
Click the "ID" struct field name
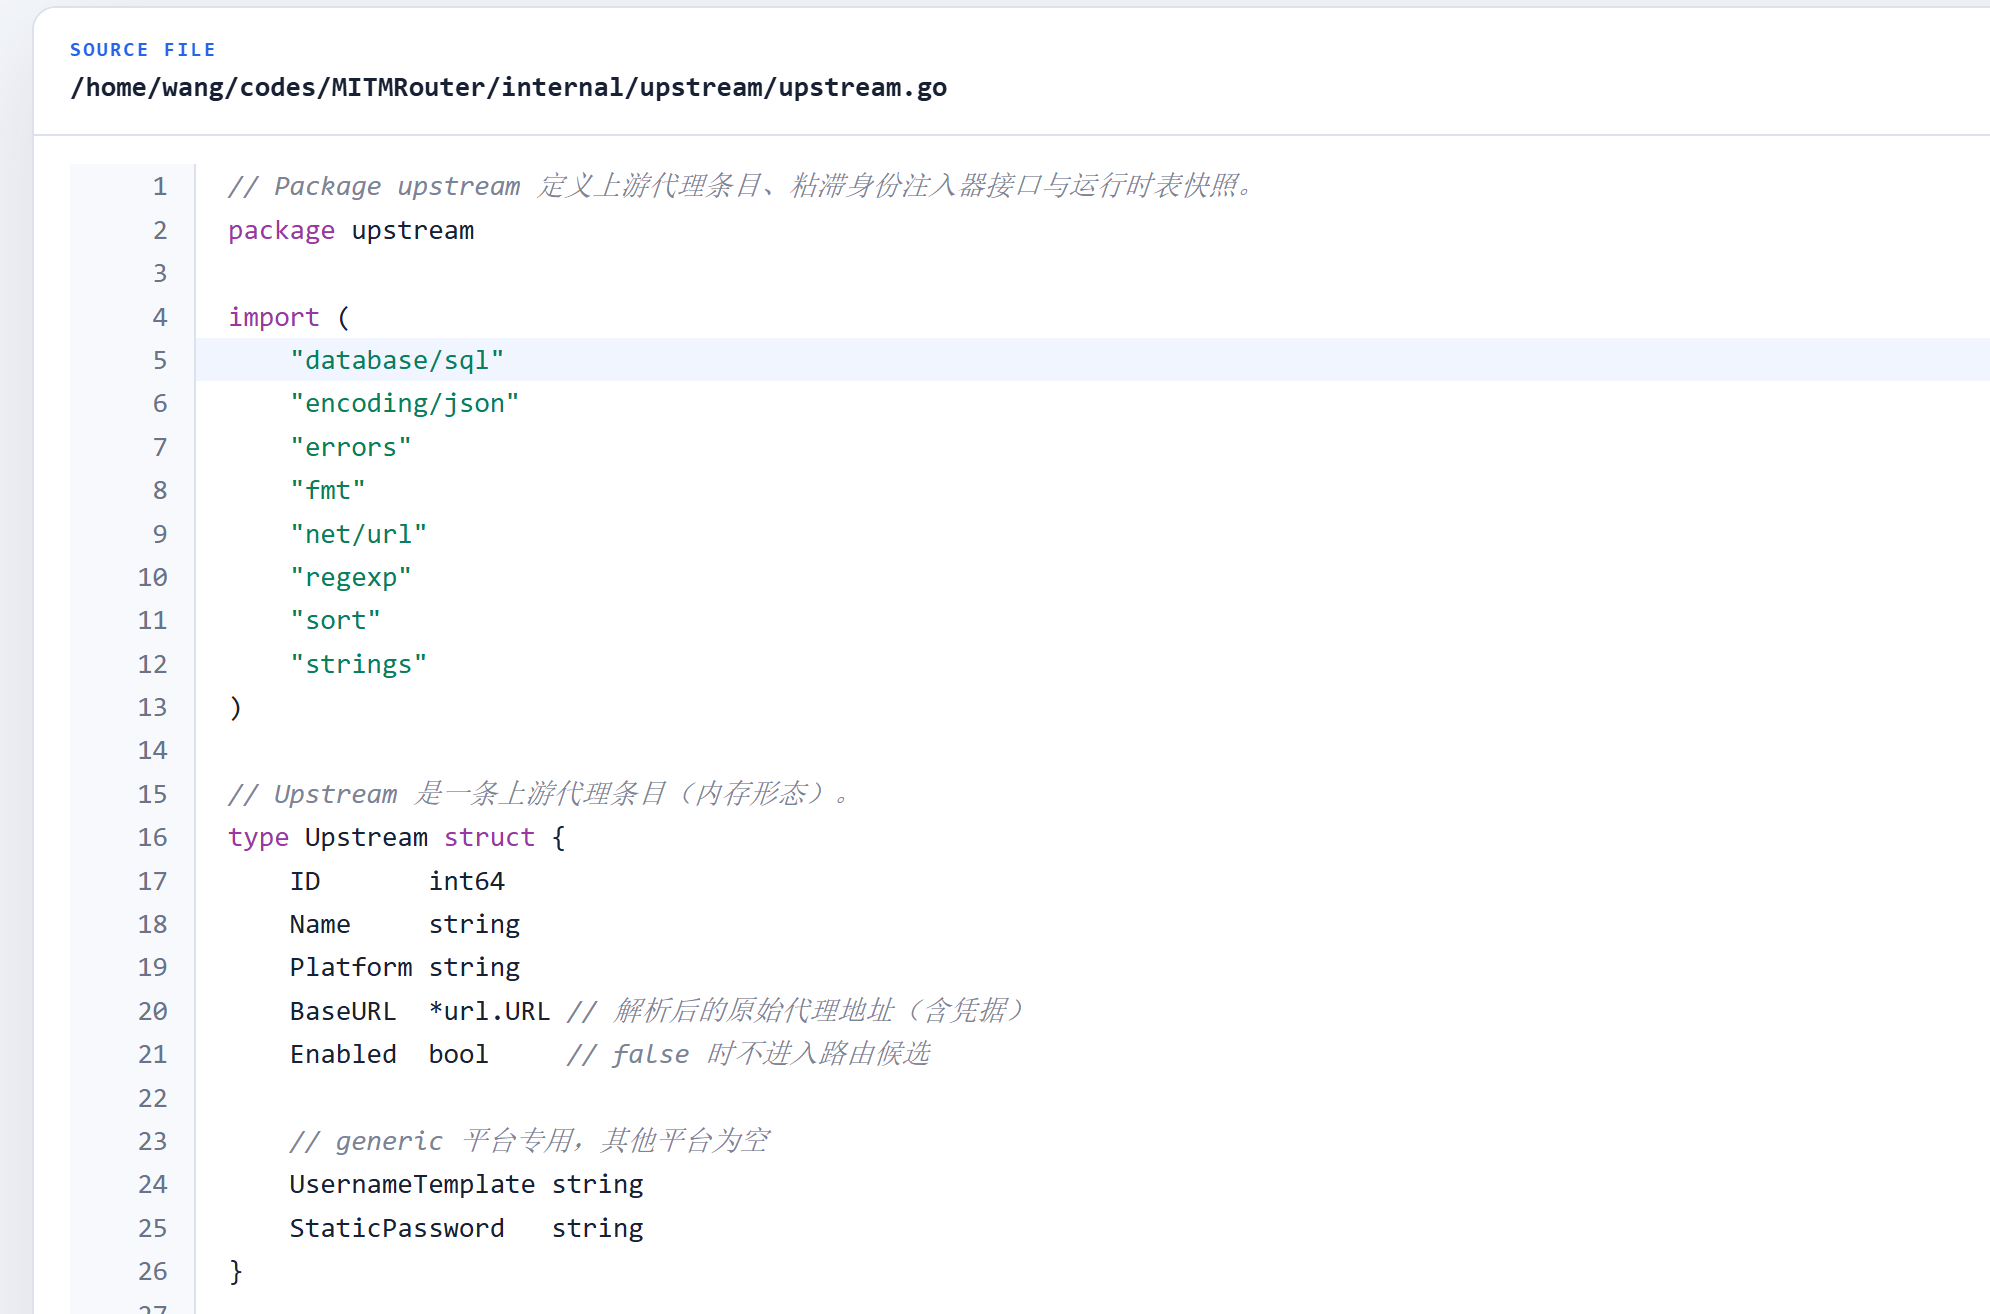(x=305, y=881)
